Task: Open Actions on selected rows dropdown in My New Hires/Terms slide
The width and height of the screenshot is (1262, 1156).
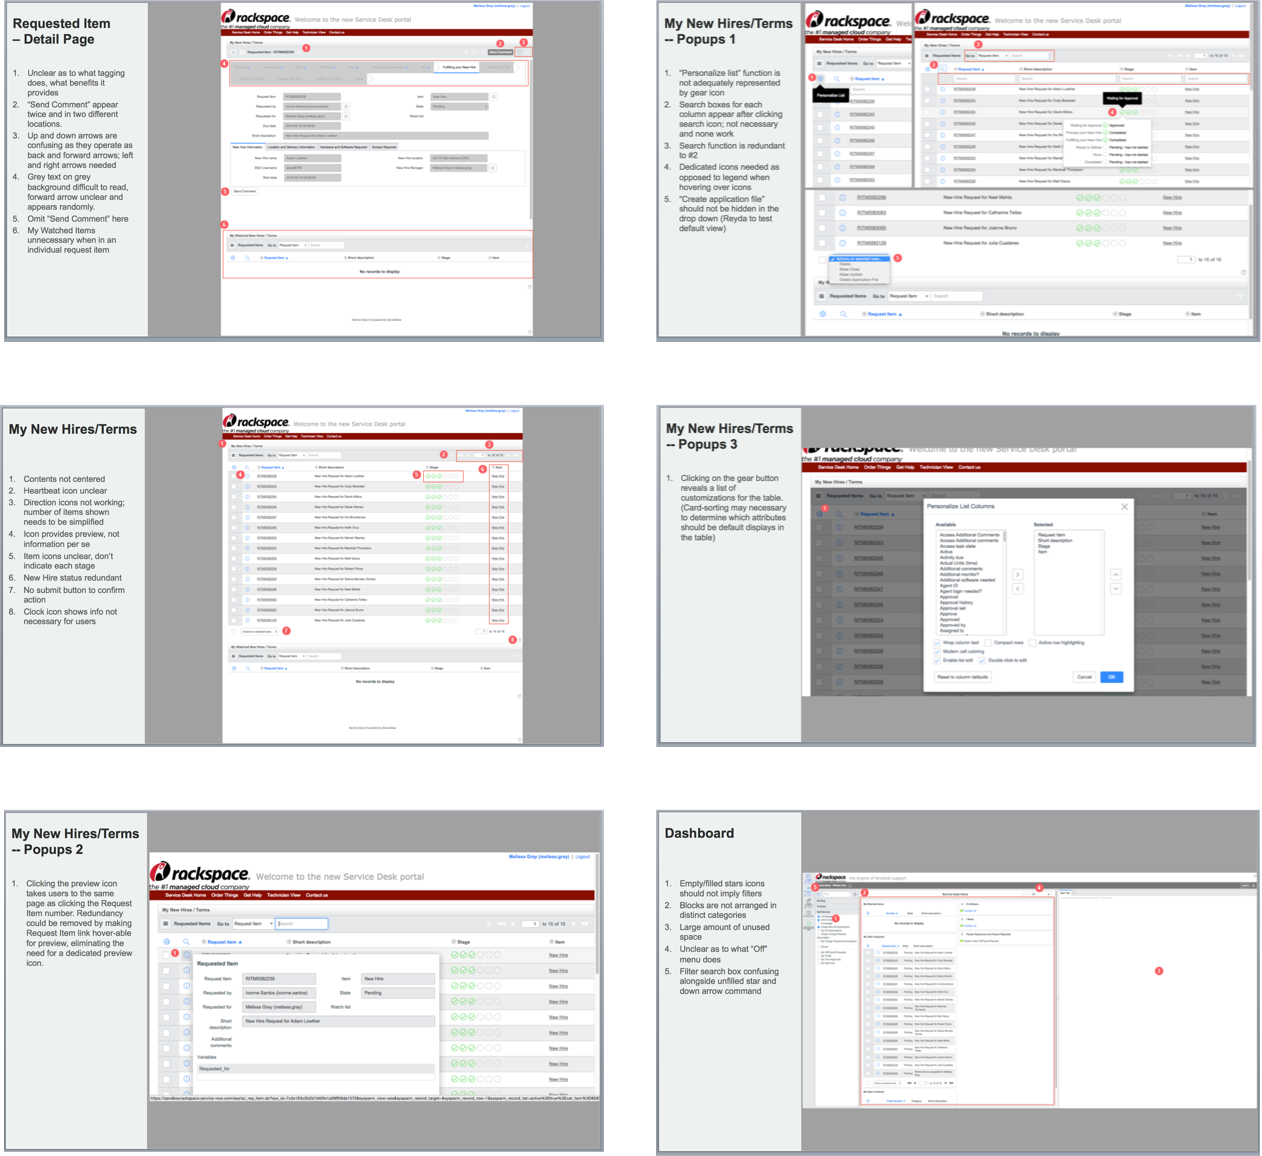Action: click(x=259, y=631)
